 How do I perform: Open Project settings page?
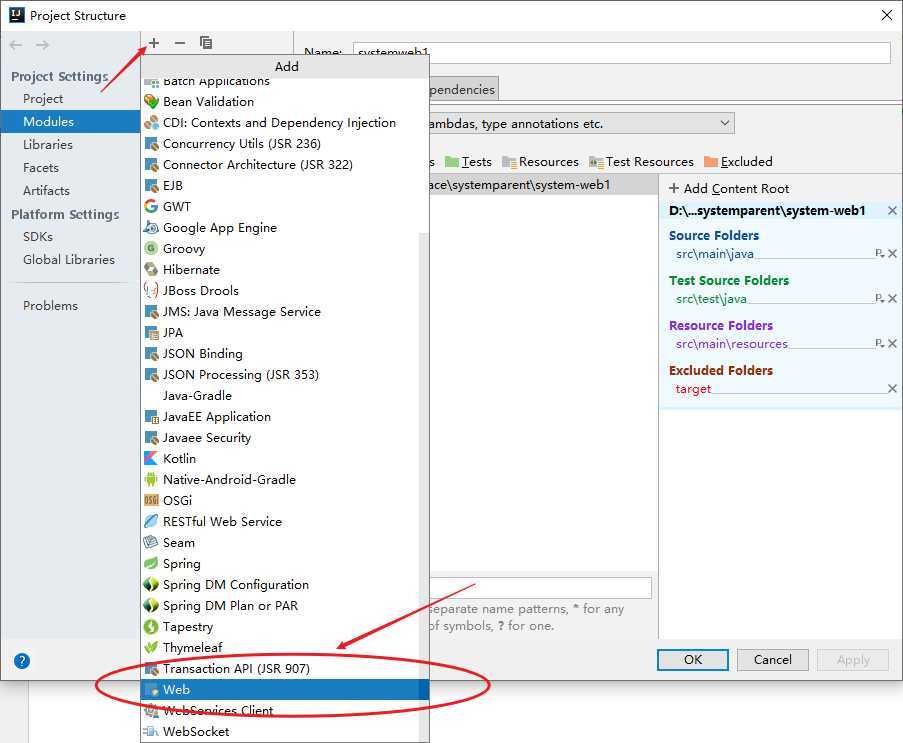coord(70,98)
